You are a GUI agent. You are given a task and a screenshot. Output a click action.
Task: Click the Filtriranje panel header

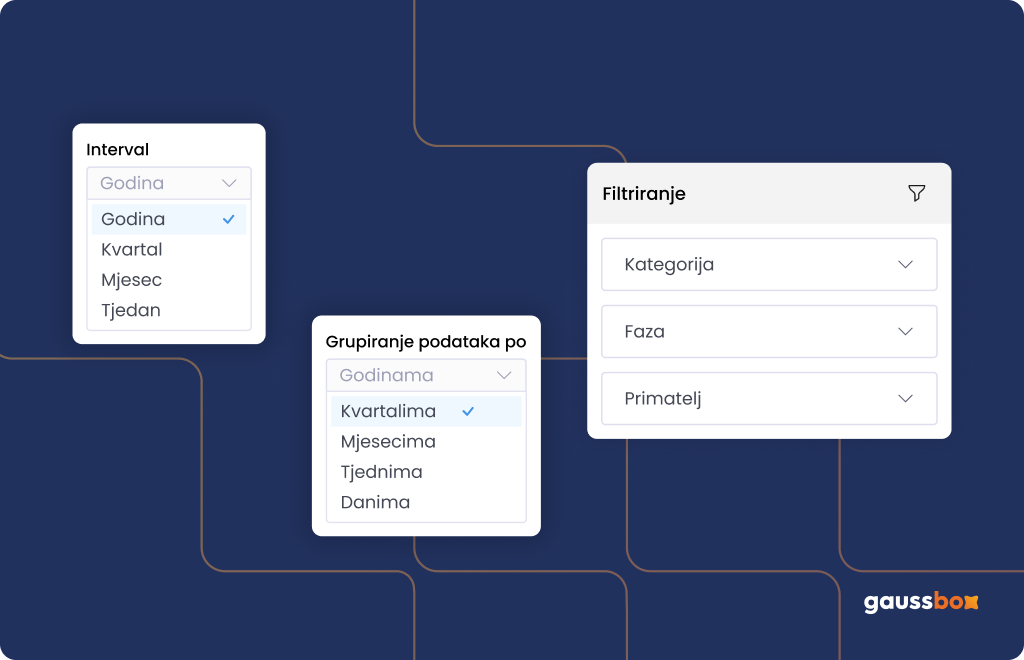(769, 193)
